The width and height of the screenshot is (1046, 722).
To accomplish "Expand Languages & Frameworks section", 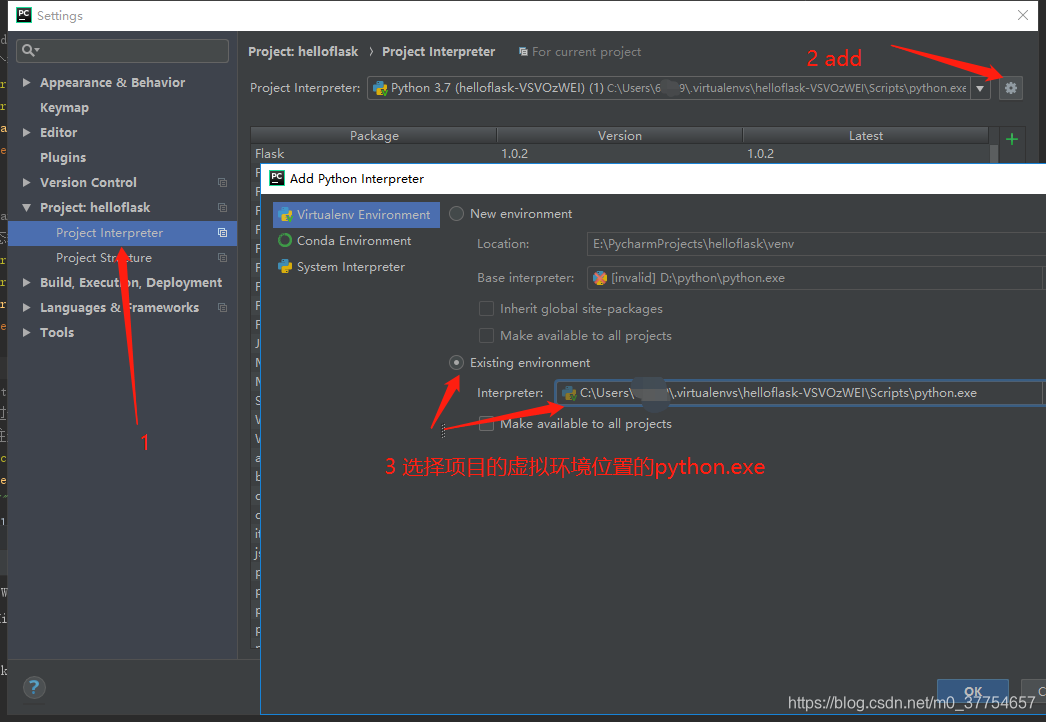I will click(x=27, y=308).
